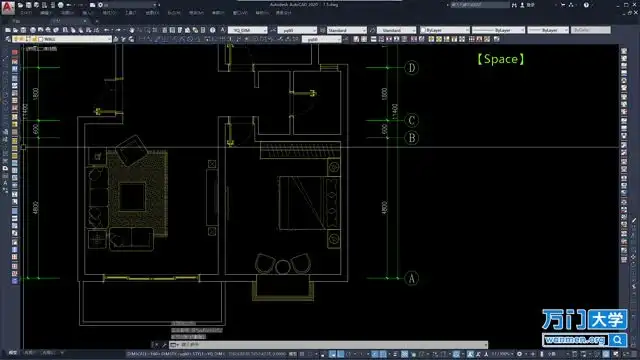The image size is (640, 360).
Task: Click the Layer Previous icon
Action: [124, 39]
